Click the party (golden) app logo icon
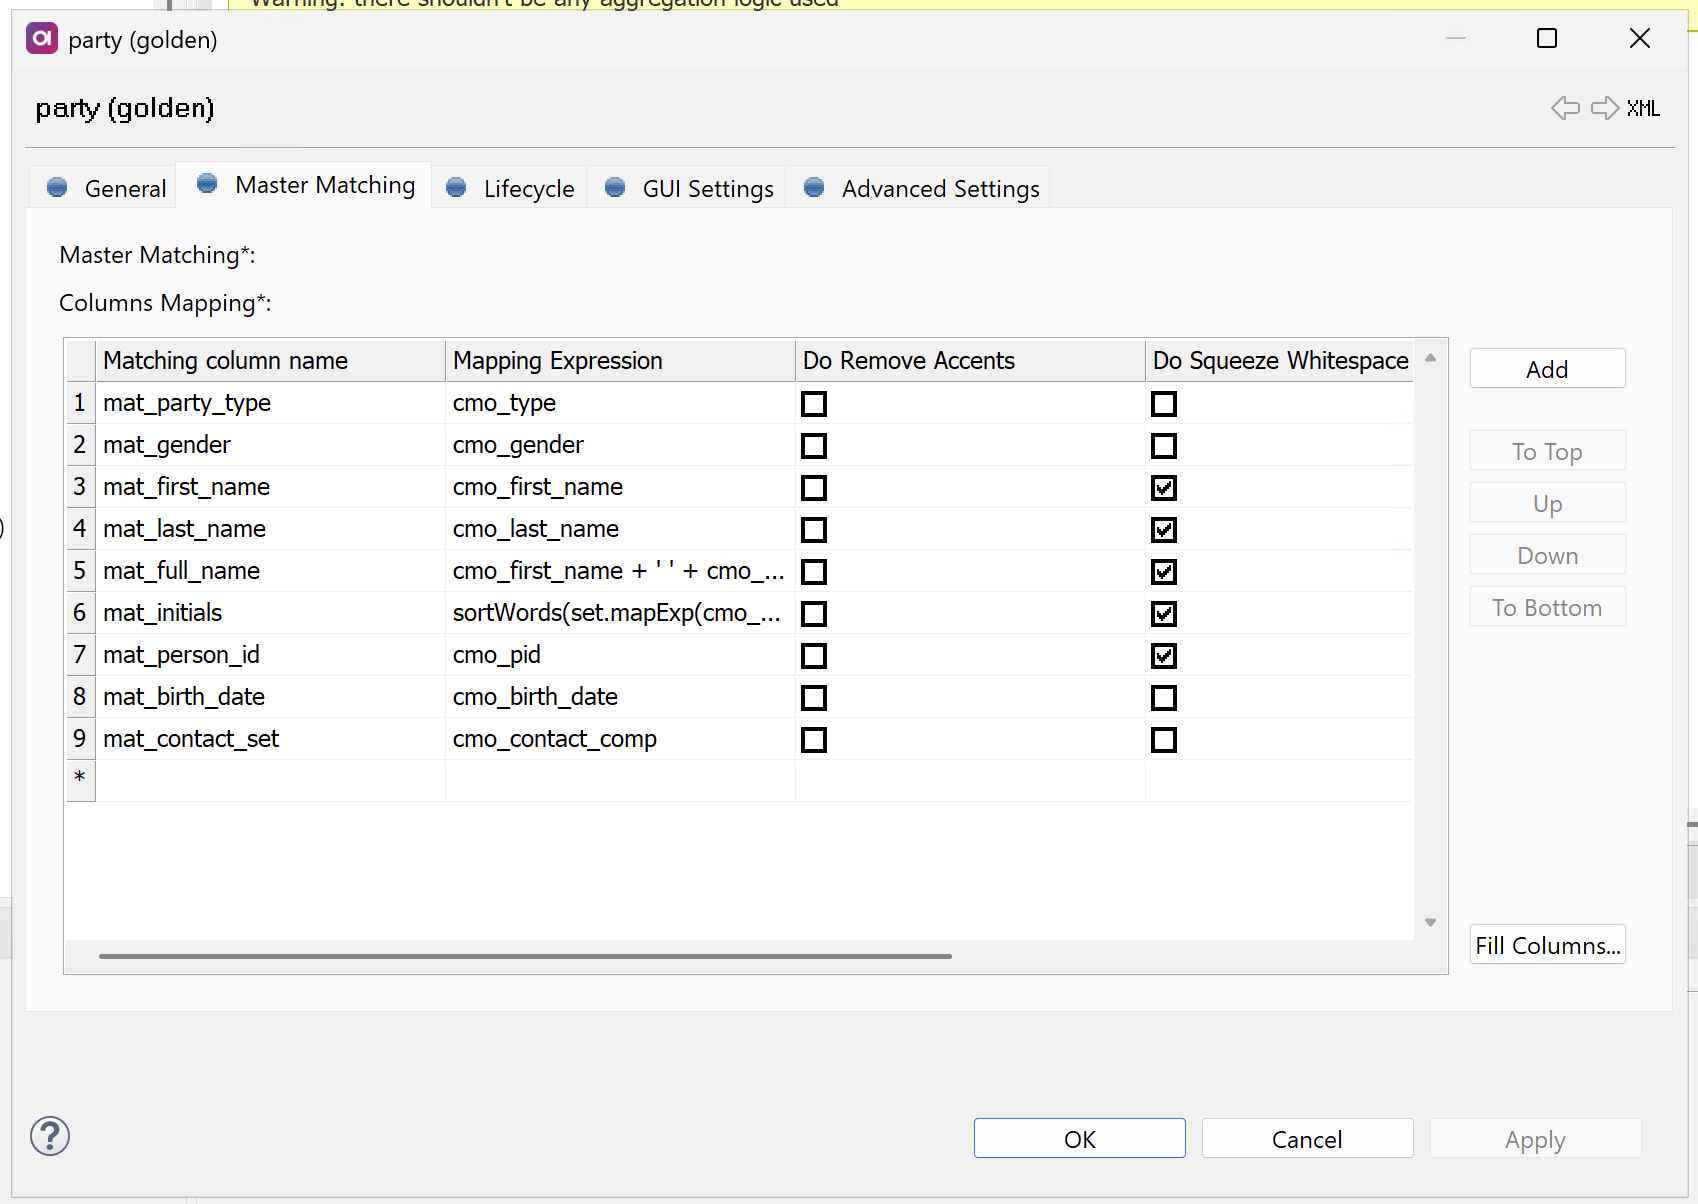The height and width of the screenshot is (1204, 1698). pyautogui.click(x=41, y=38)
